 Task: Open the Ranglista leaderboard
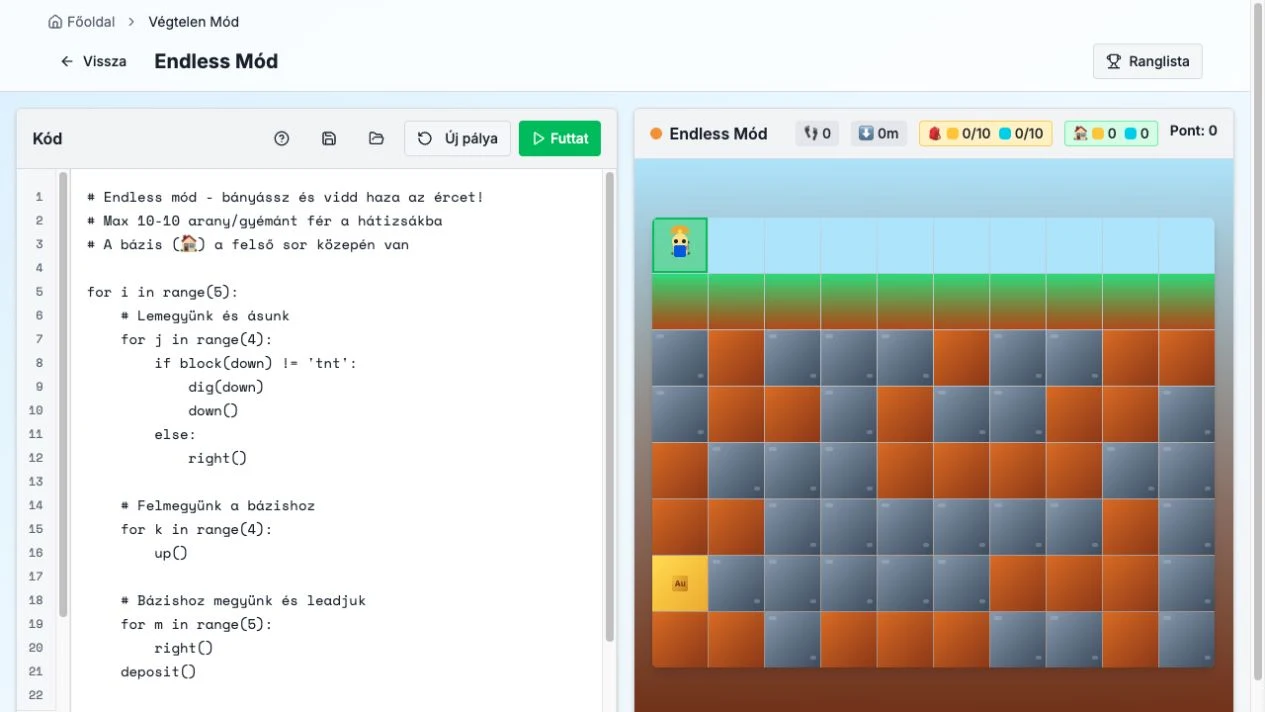pos(1148,61)
